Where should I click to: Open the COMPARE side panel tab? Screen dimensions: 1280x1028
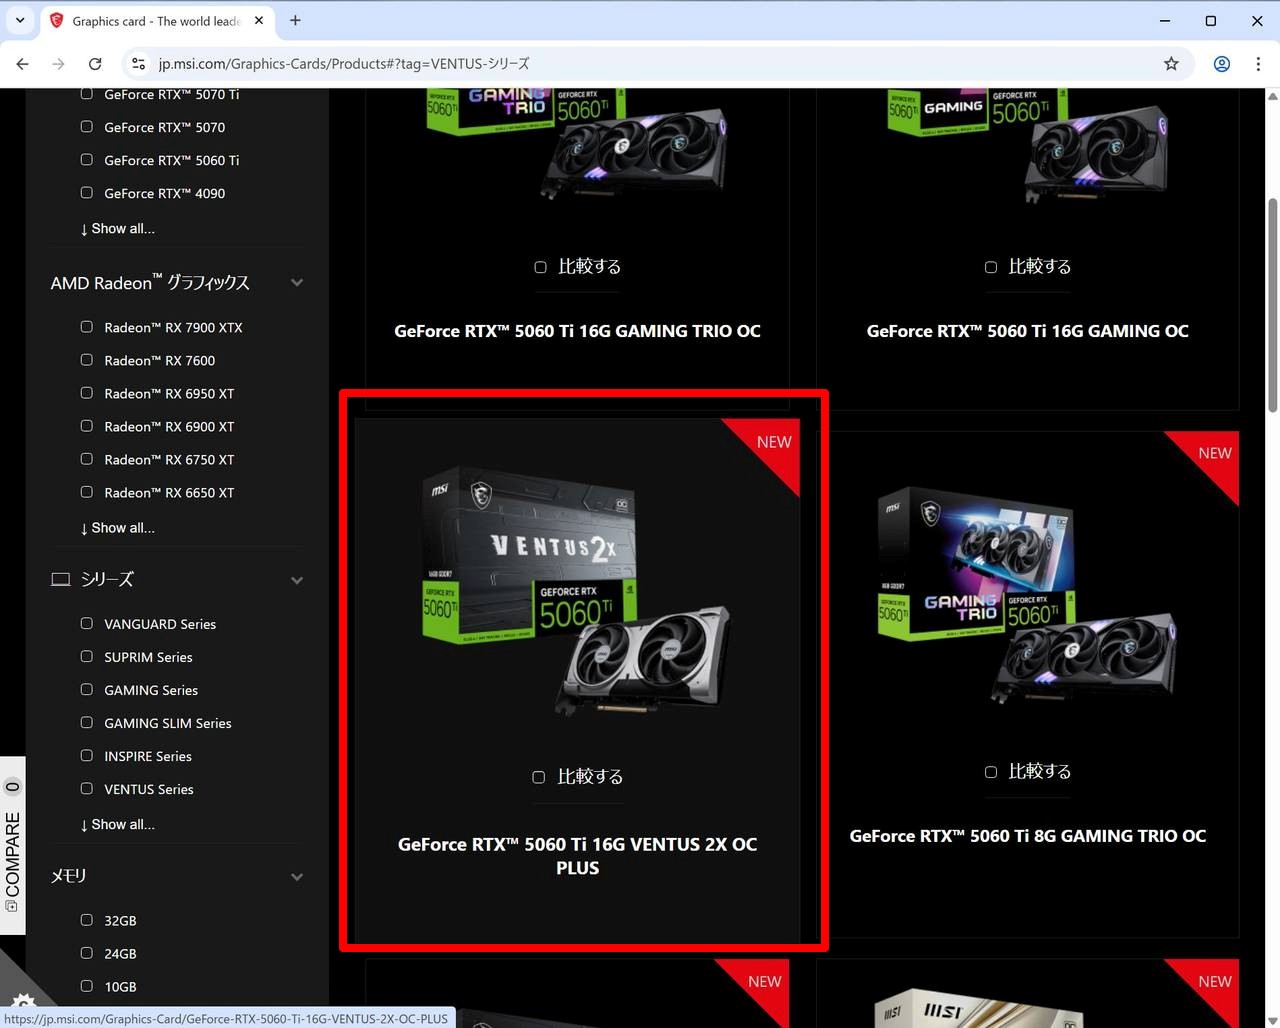(x=12, y=845)
